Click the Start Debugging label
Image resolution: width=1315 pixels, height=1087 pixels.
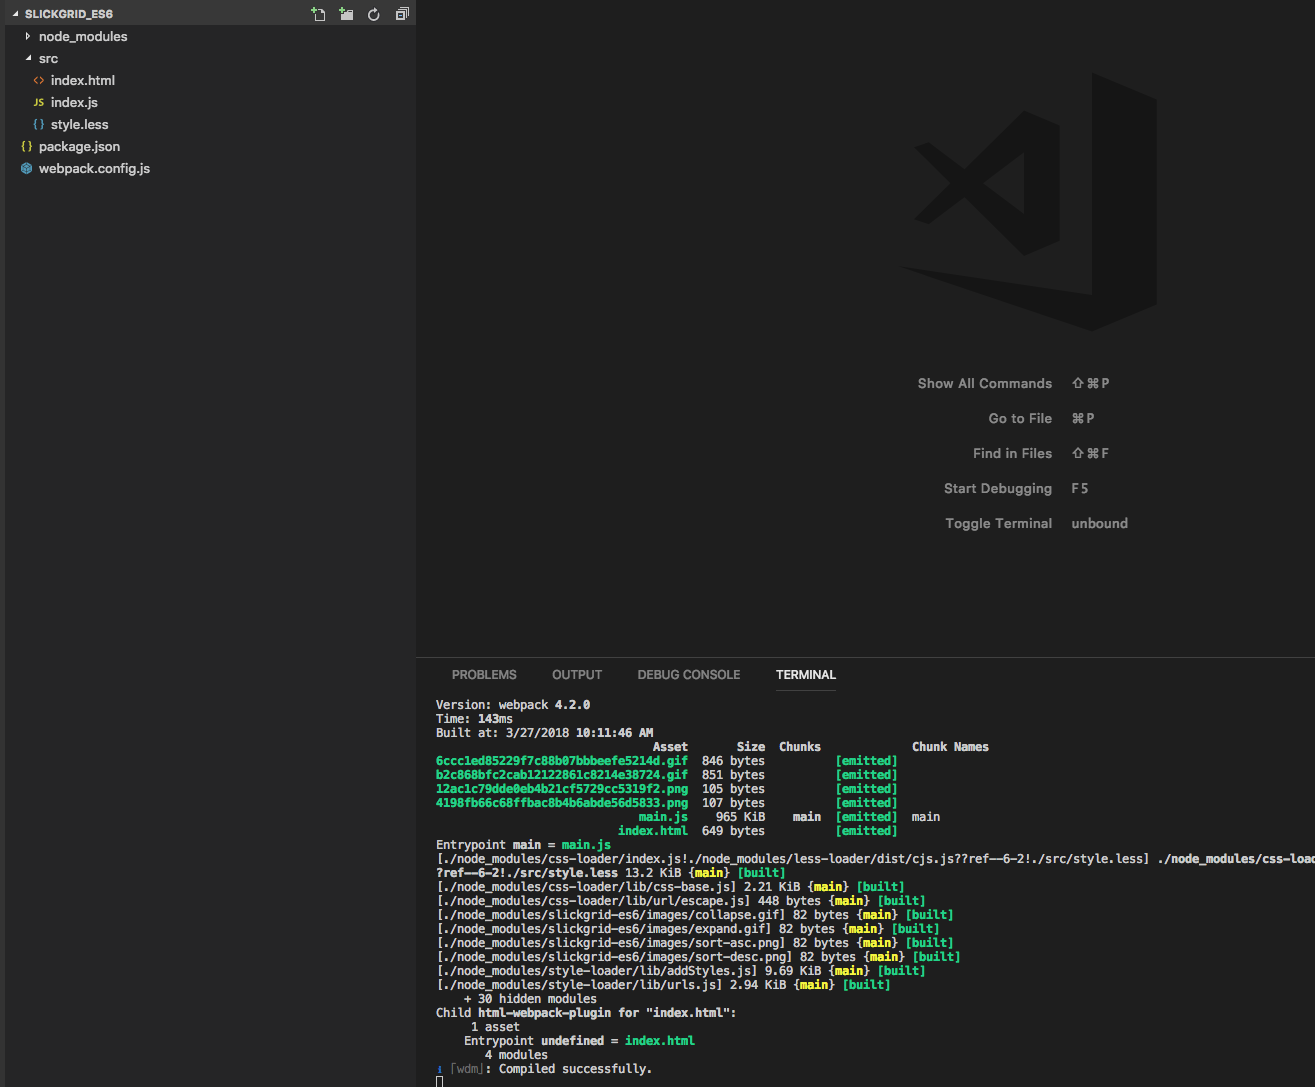pyautogui.click(x=998, y=488)
